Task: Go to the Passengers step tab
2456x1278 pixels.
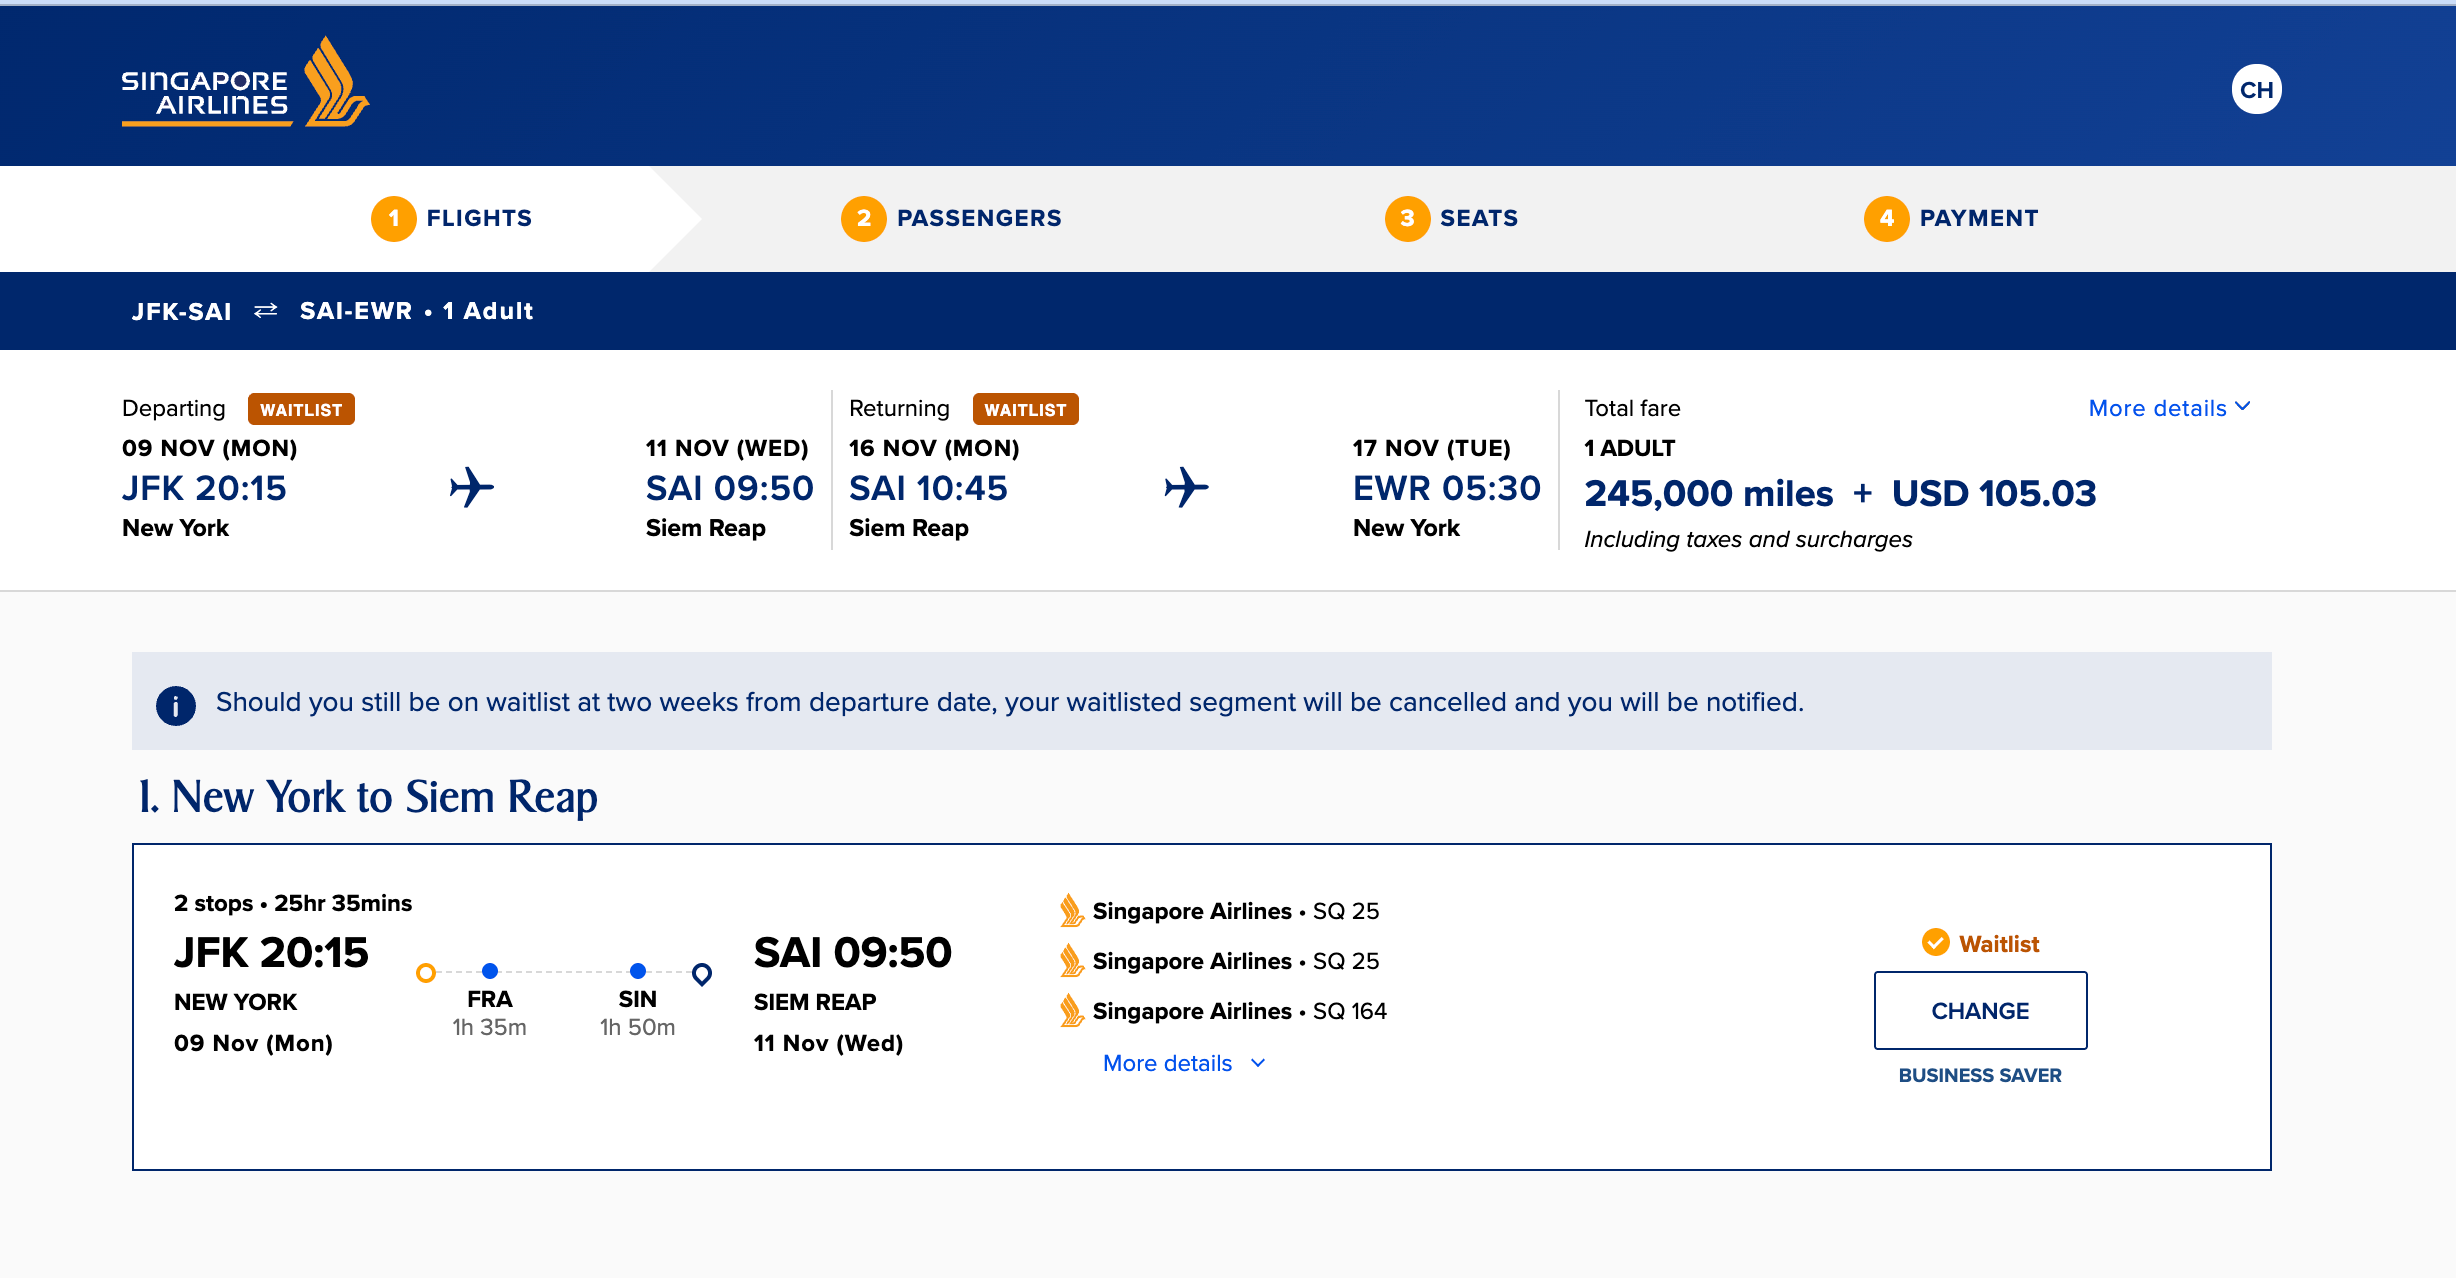Action: [x=952, y=218]
